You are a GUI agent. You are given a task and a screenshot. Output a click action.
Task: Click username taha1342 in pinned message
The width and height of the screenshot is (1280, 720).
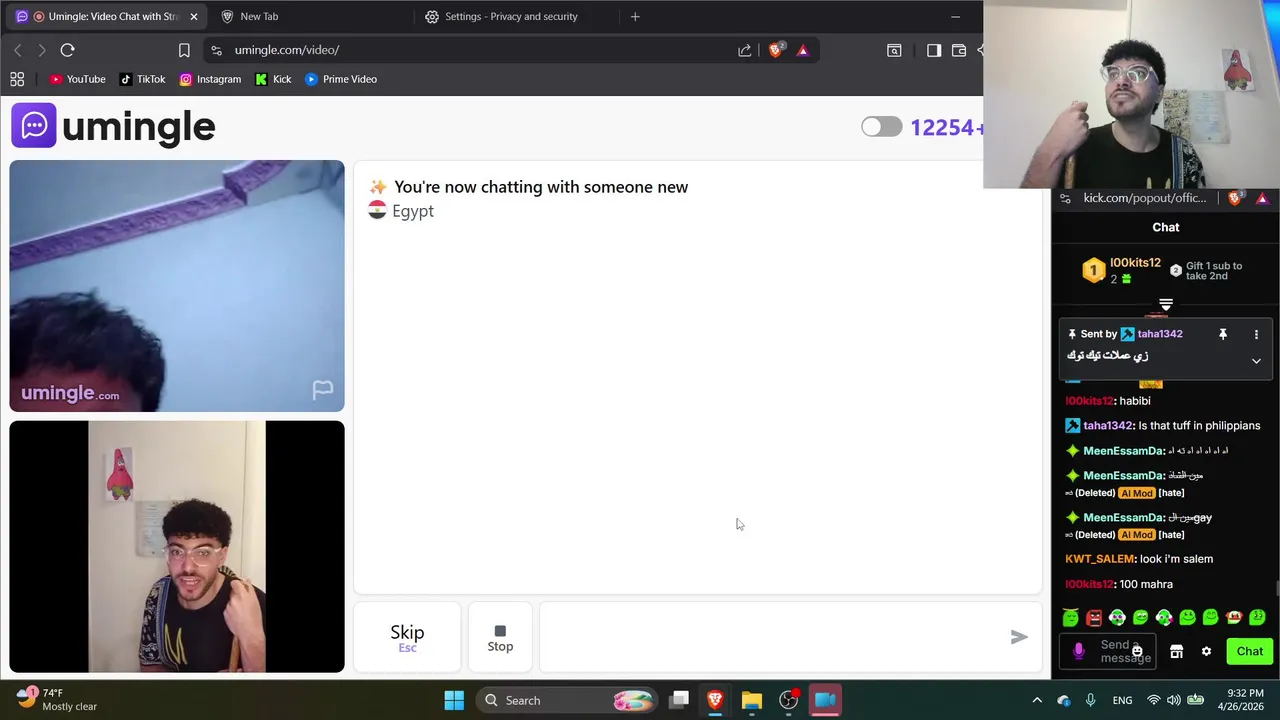click(1159, 334)
